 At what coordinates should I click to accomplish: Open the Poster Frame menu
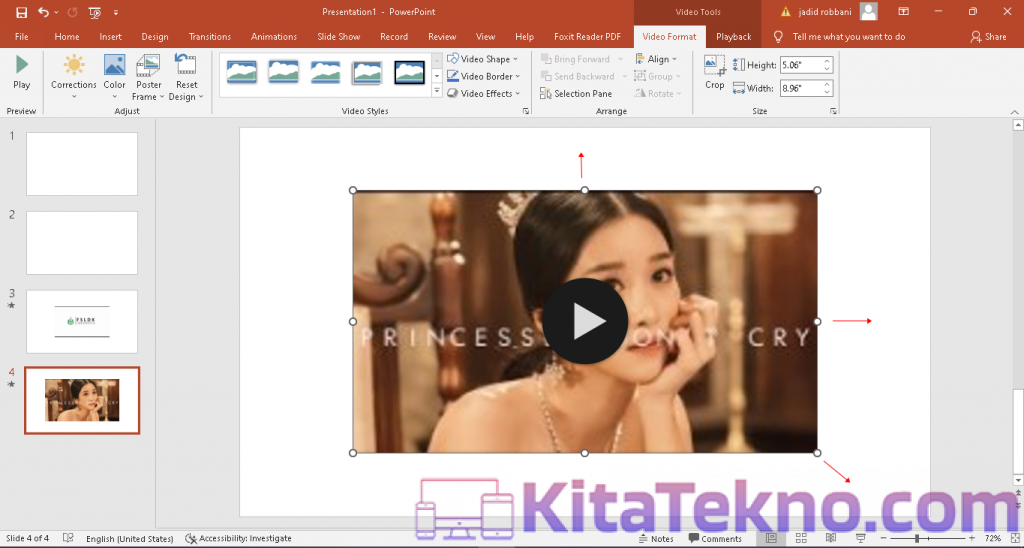pos(149,77)
